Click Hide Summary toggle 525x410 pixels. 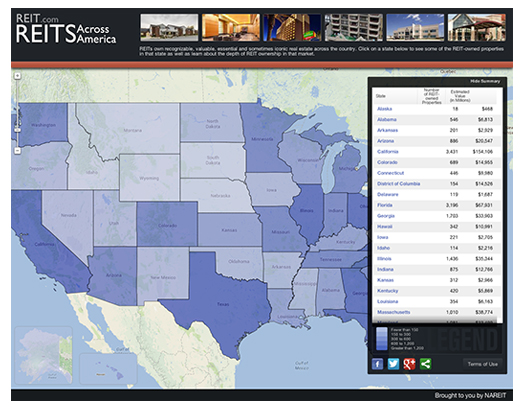(485, 81)
